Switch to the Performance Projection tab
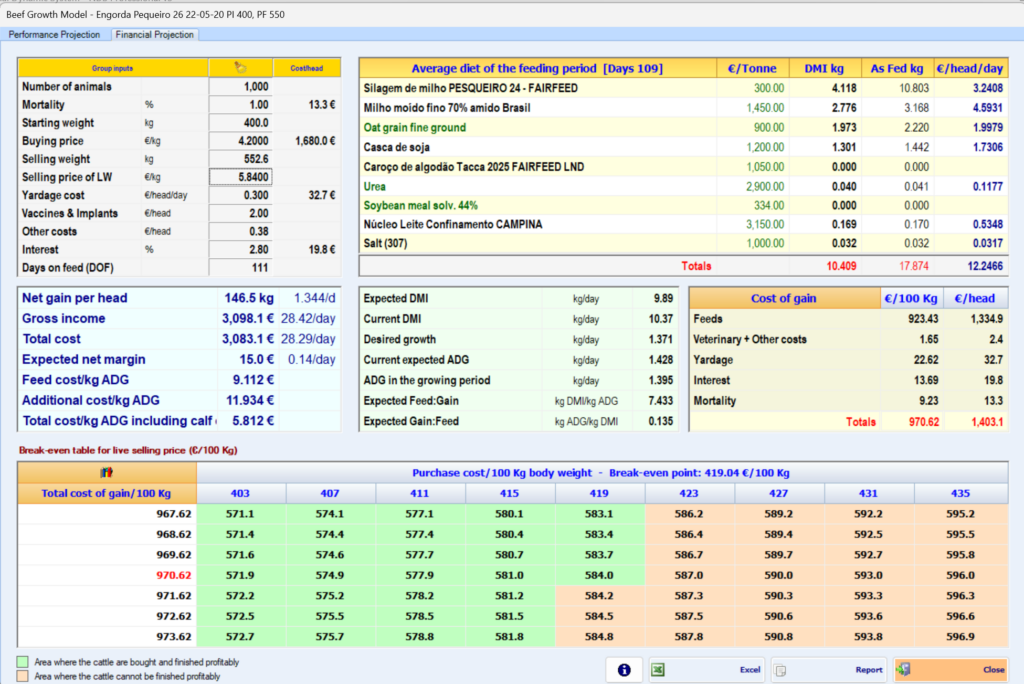Screen dimensions: 1024x684 (x=54, y=35)
